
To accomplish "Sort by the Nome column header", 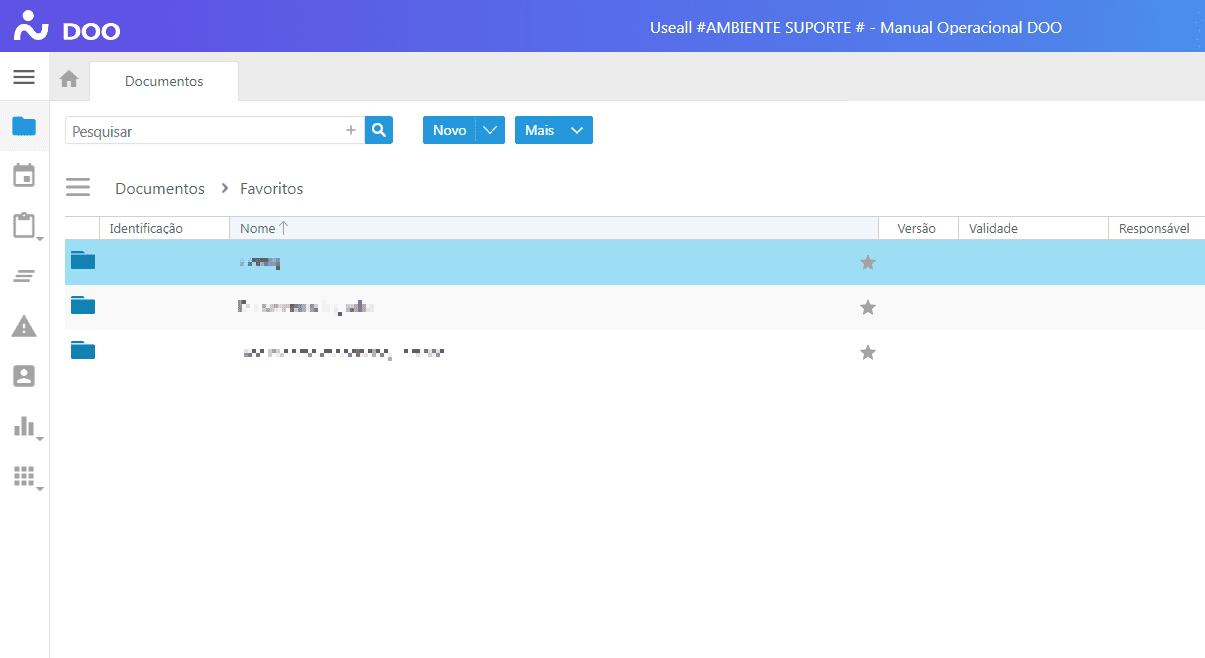I will (x=258, y=228).
